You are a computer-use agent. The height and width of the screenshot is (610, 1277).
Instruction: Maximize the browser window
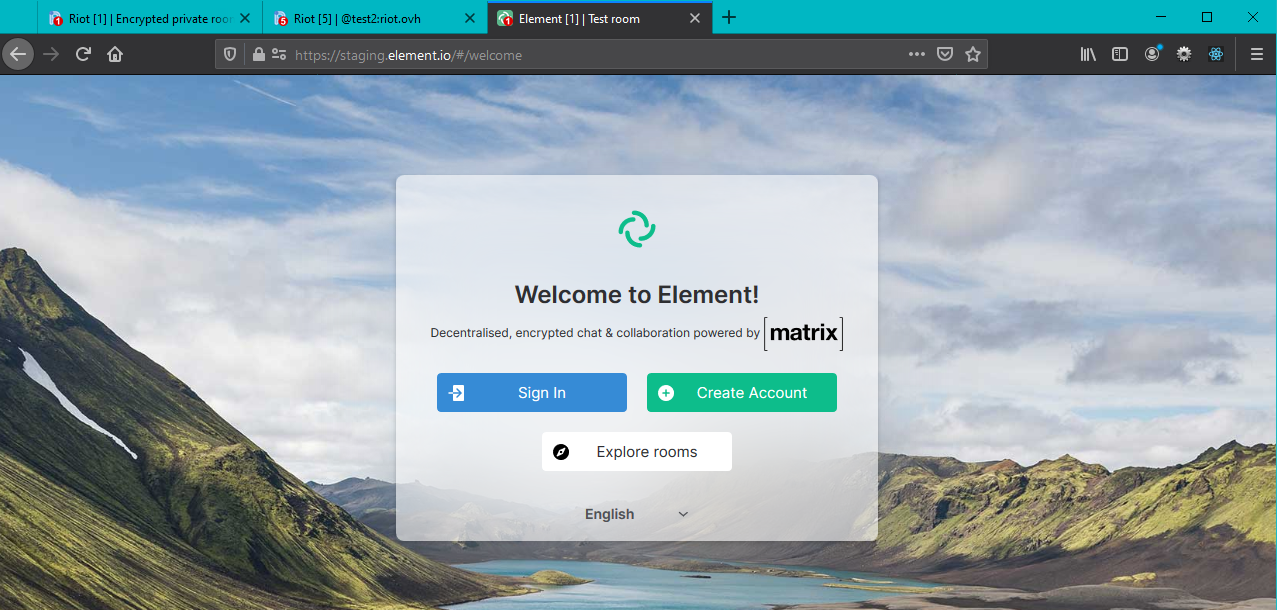pyautogui.click(x=1207, y=17)
